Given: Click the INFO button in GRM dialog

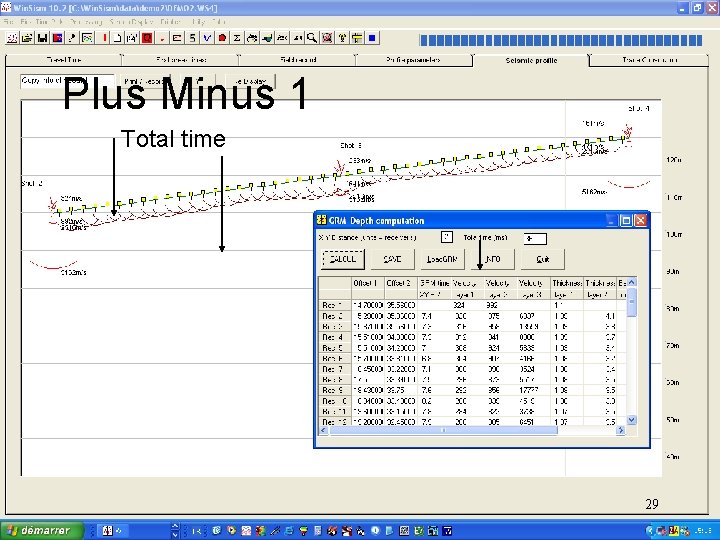Looking at the screenshot, I should click(x=493, y=259).
